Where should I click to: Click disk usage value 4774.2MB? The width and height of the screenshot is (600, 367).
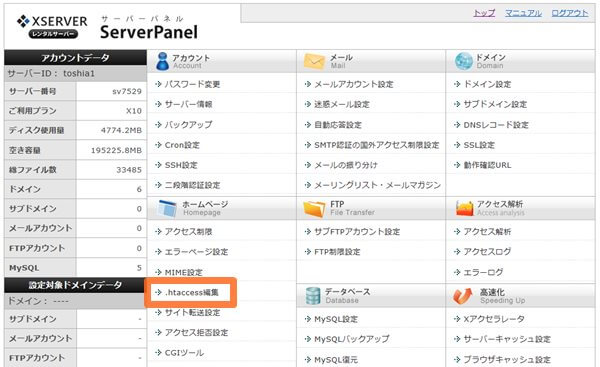coord(121,130)
